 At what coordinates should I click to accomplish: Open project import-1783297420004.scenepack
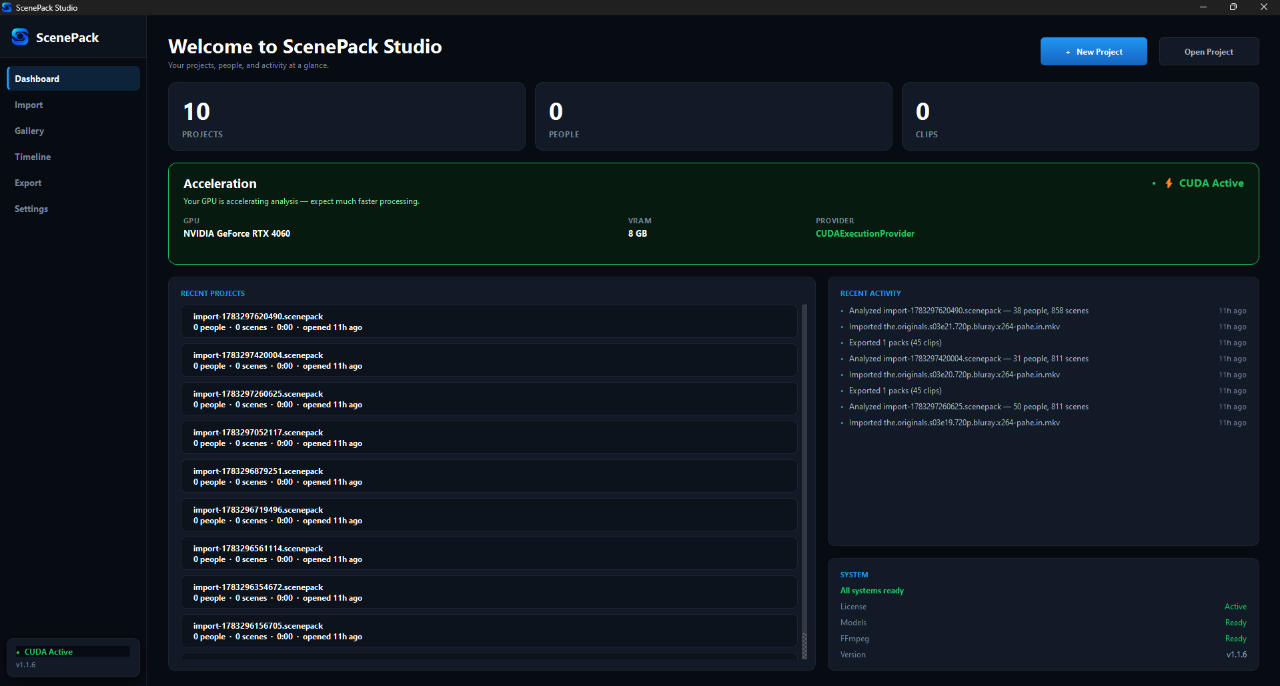489,360
